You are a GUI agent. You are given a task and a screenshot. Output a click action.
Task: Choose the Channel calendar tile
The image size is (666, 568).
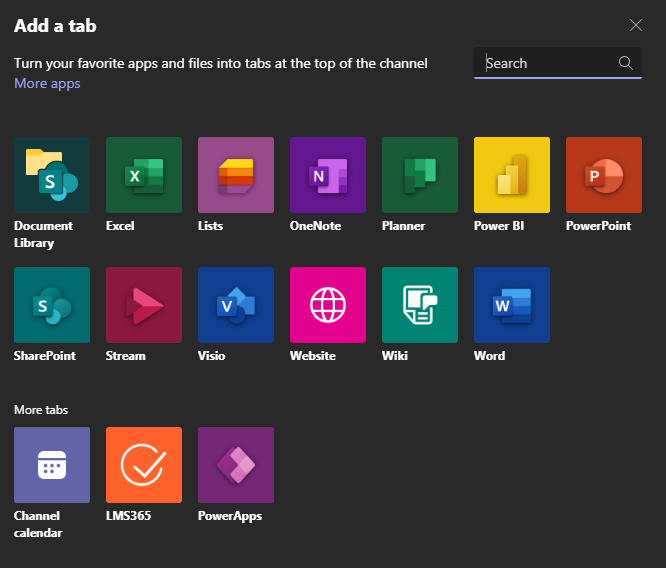[52, 465]
